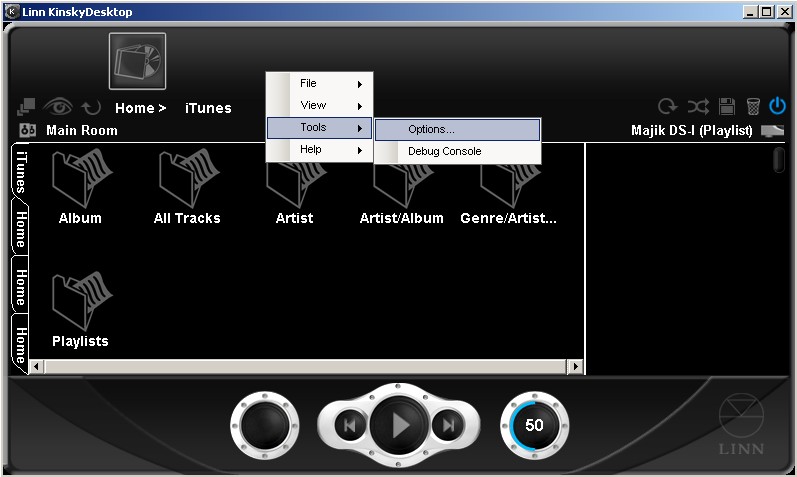Skip to the next track
The height and width of the screenshot is (477, 797).
click(x=448, y=425)
